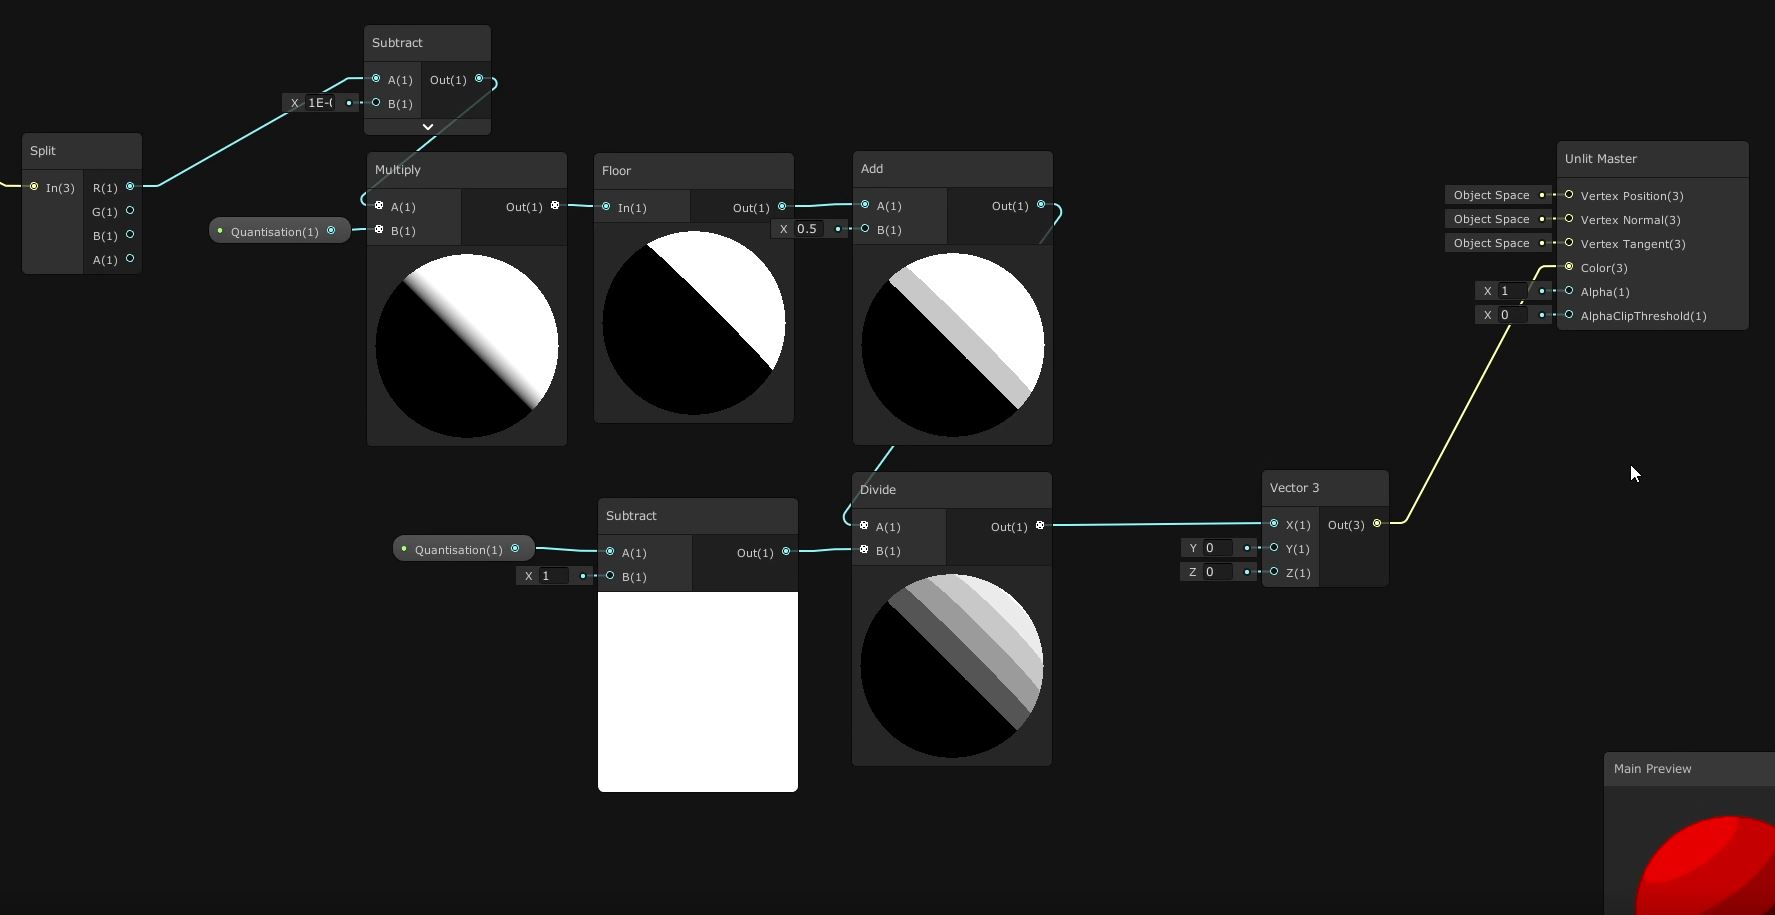Click the Quantisation property feeding lower Subtract

(x=458, y=550)
